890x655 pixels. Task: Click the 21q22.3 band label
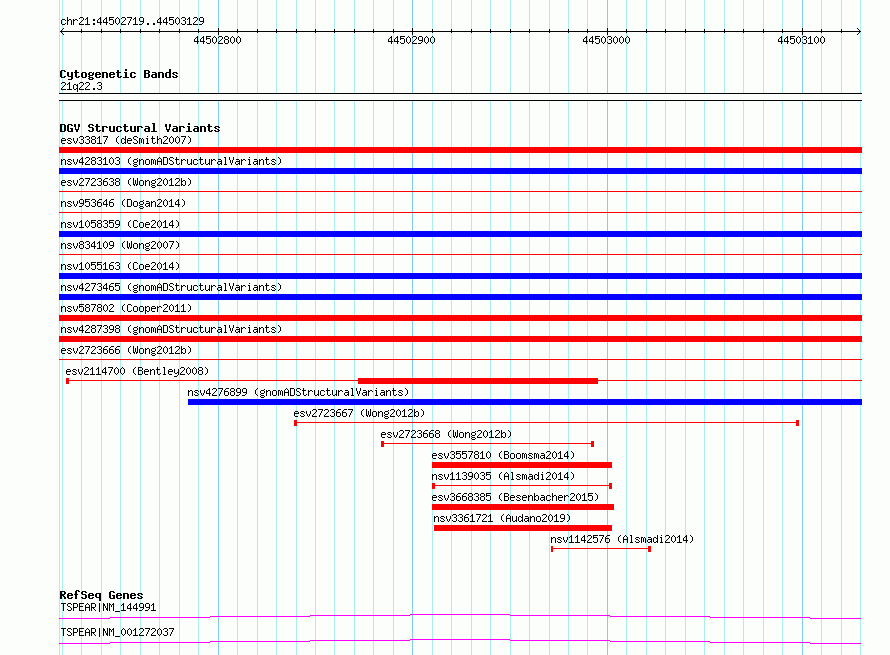coord(81,86)
